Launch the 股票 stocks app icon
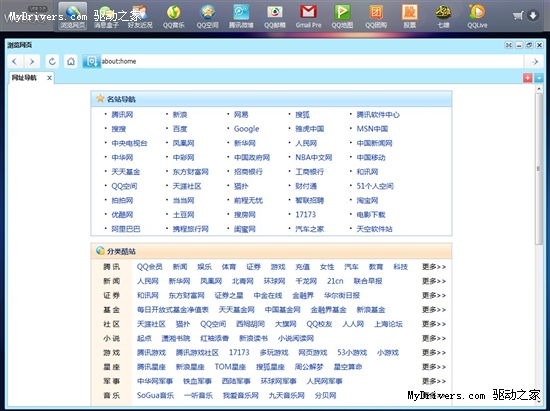Screen dimensions: 550x411 pos(410,16)
